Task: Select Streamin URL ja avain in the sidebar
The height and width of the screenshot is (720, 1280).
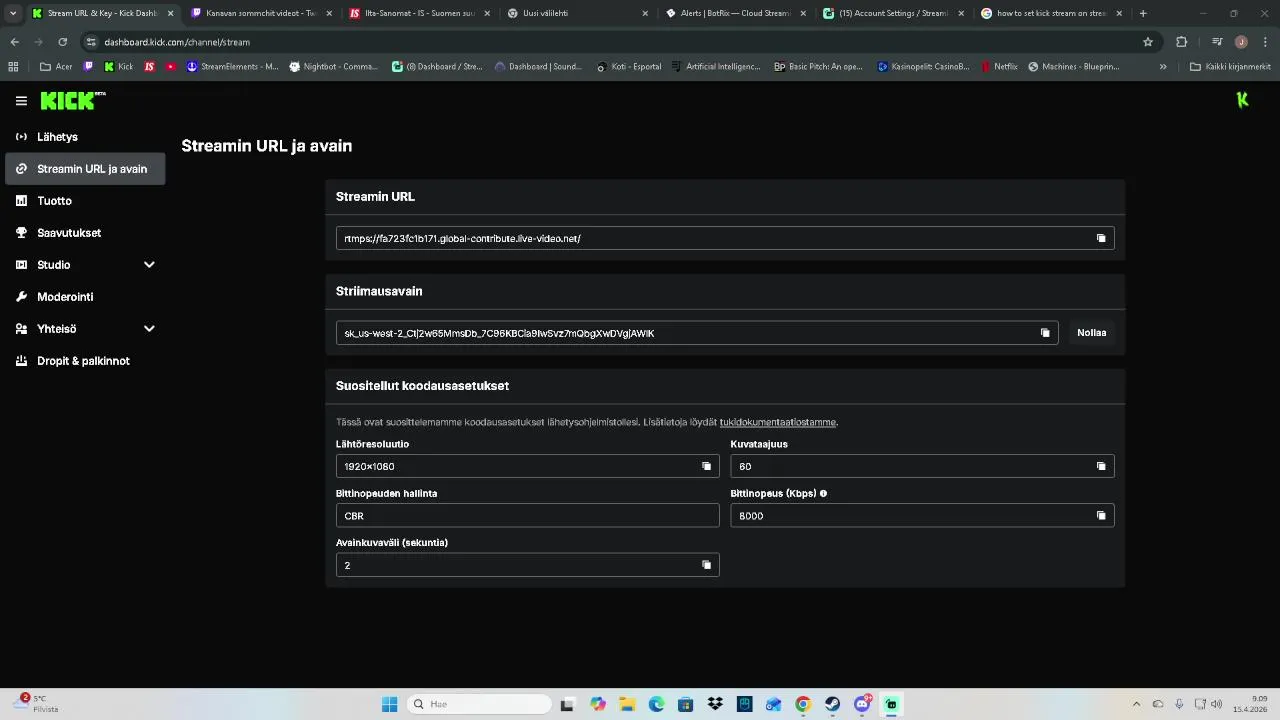Action: point(85,169)
